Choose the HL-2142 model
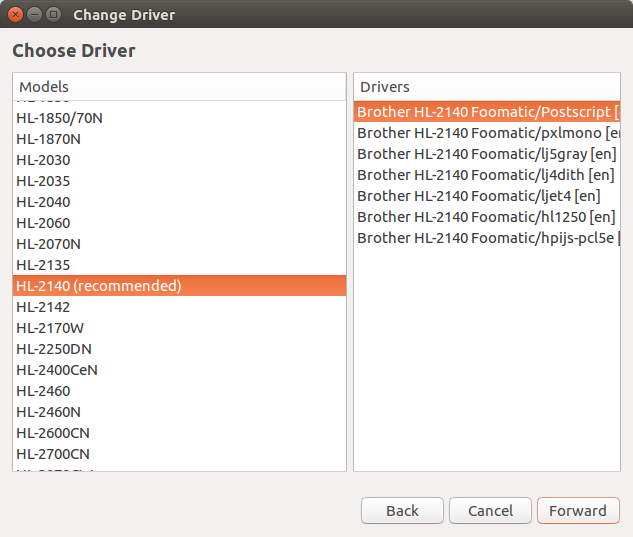 [179, 307]
